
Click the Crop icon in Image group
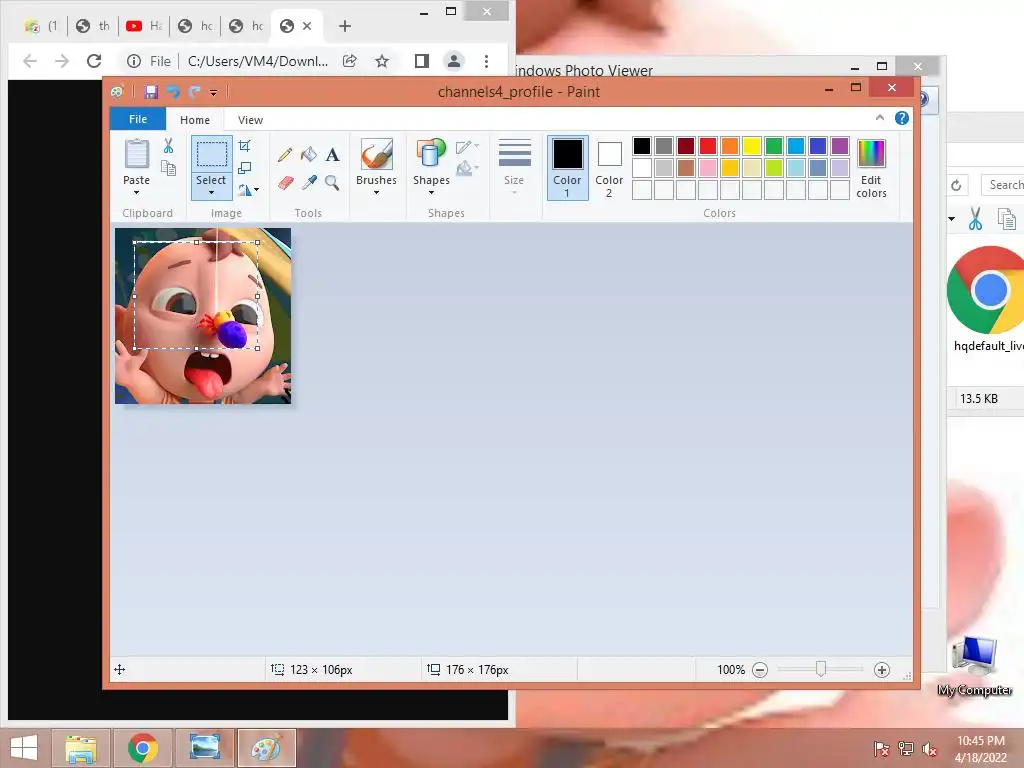[245, 146]
